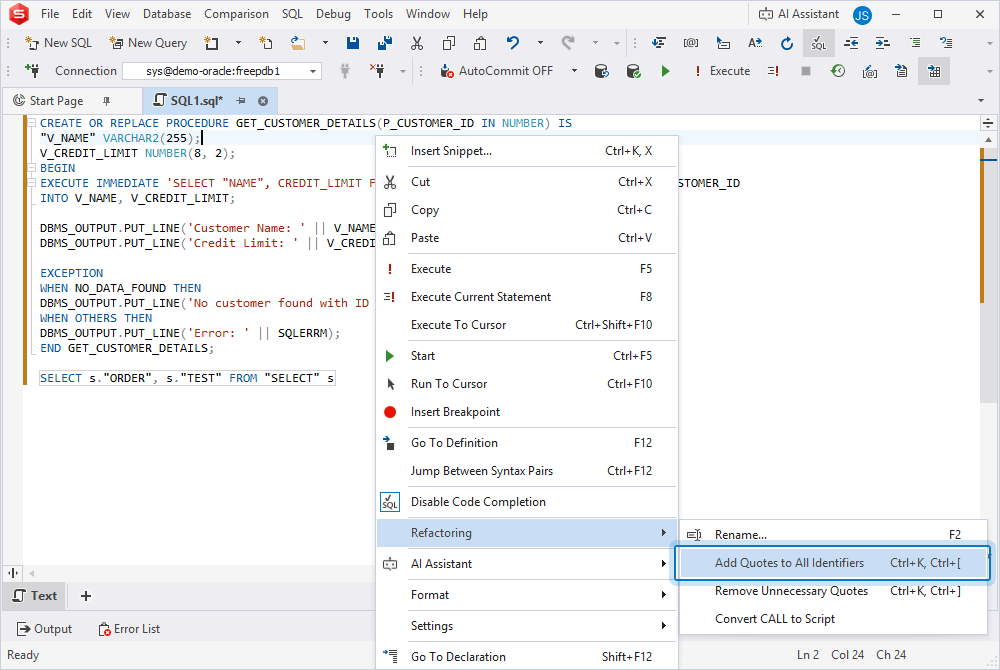Click the Paste icon in the toolbar
The width and height of the screenshot is (1000, 670).
[x=480, y=43]
